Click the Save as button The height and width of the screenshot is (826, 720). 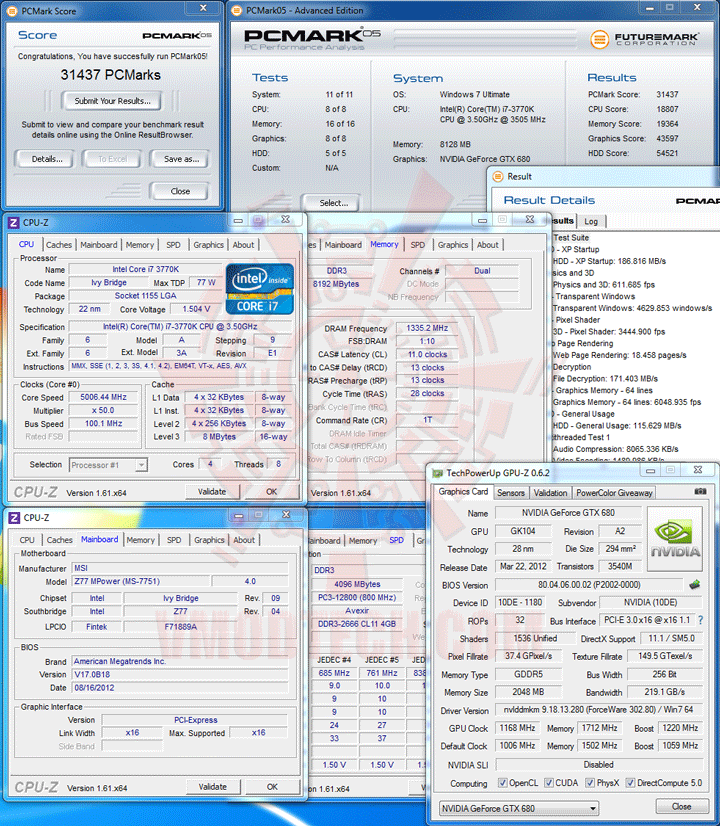[x=181, y=159]
